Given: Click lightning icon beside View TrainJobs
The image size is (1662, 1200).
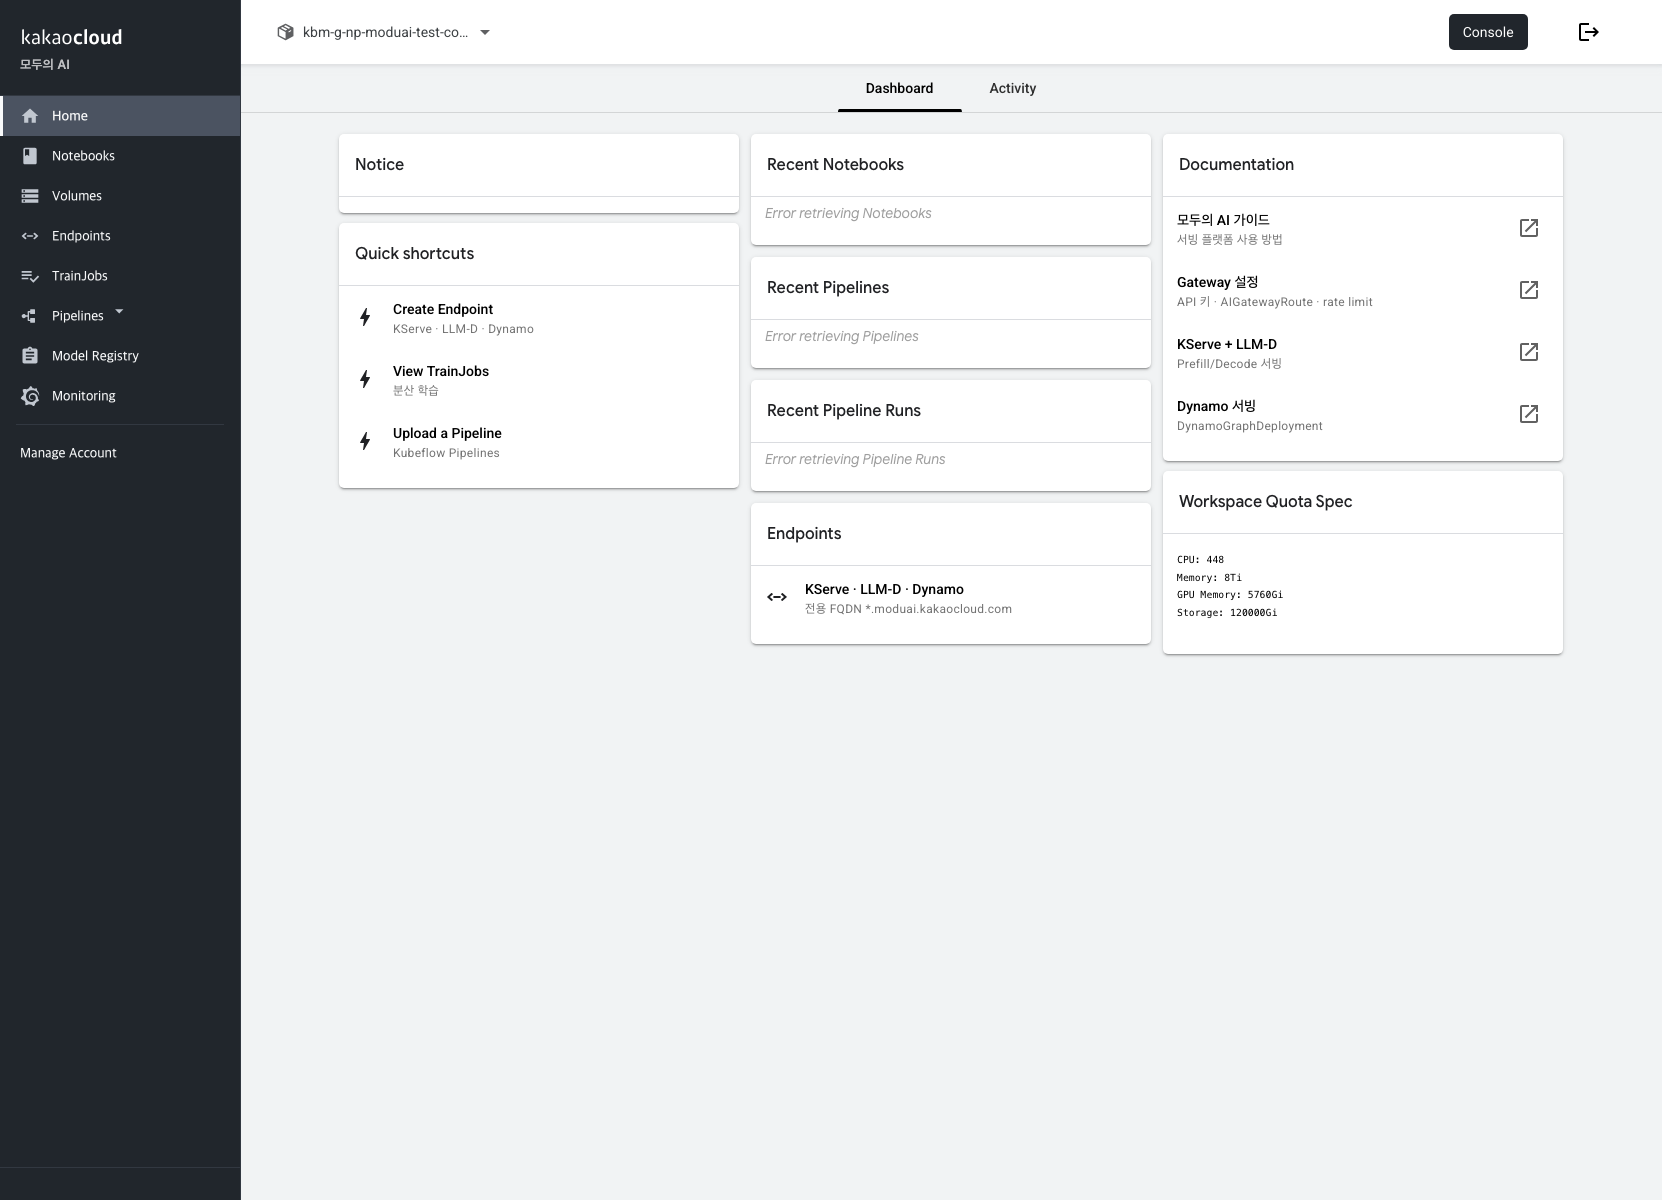Looking at the screenshot, I should (x=365, y=379).
